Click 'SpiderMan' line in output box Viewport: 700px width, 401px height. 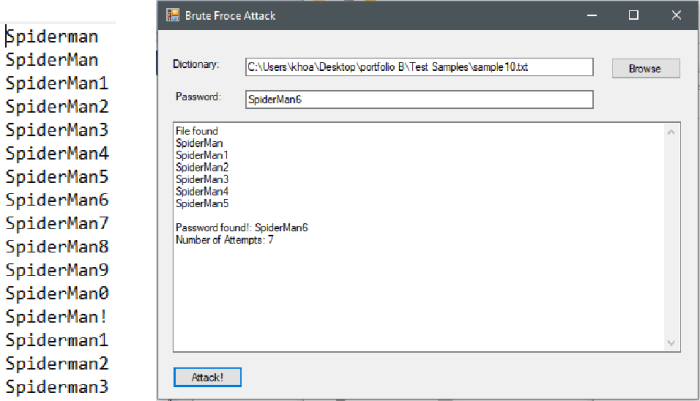[x=199, y=143]
